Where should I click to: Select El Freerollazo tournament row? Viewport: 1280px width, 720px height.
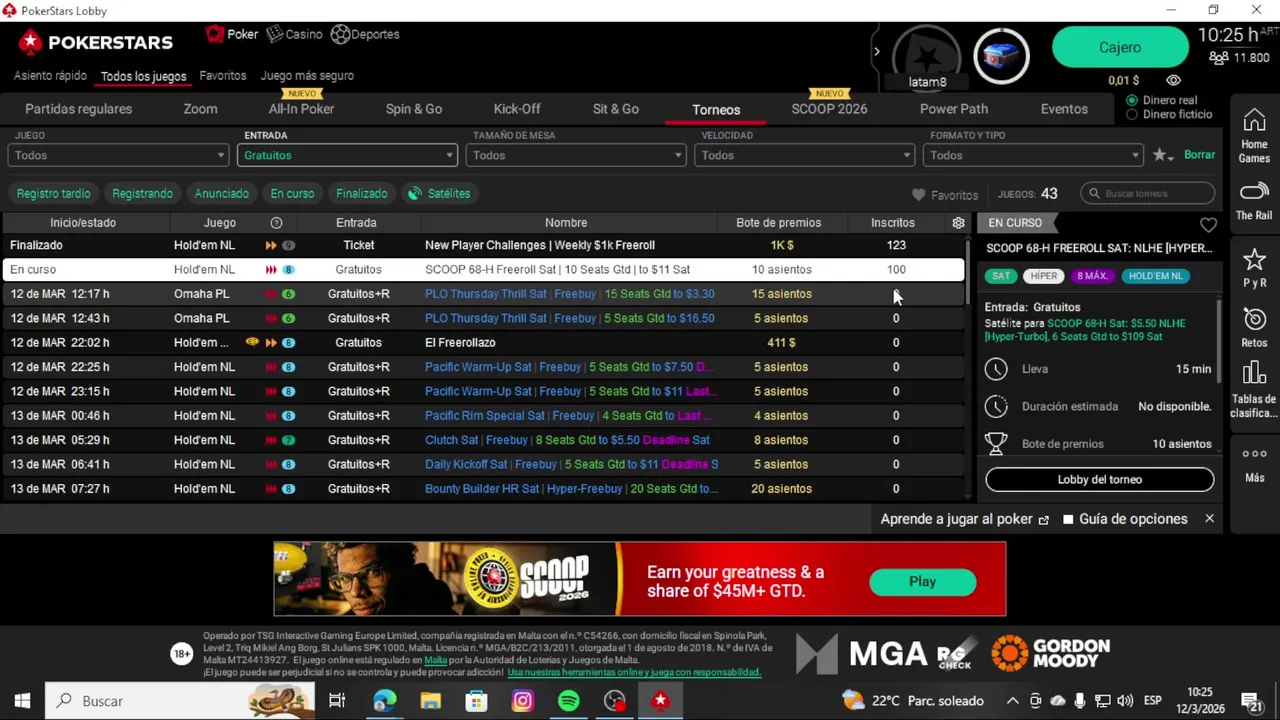tap(483, 342)
